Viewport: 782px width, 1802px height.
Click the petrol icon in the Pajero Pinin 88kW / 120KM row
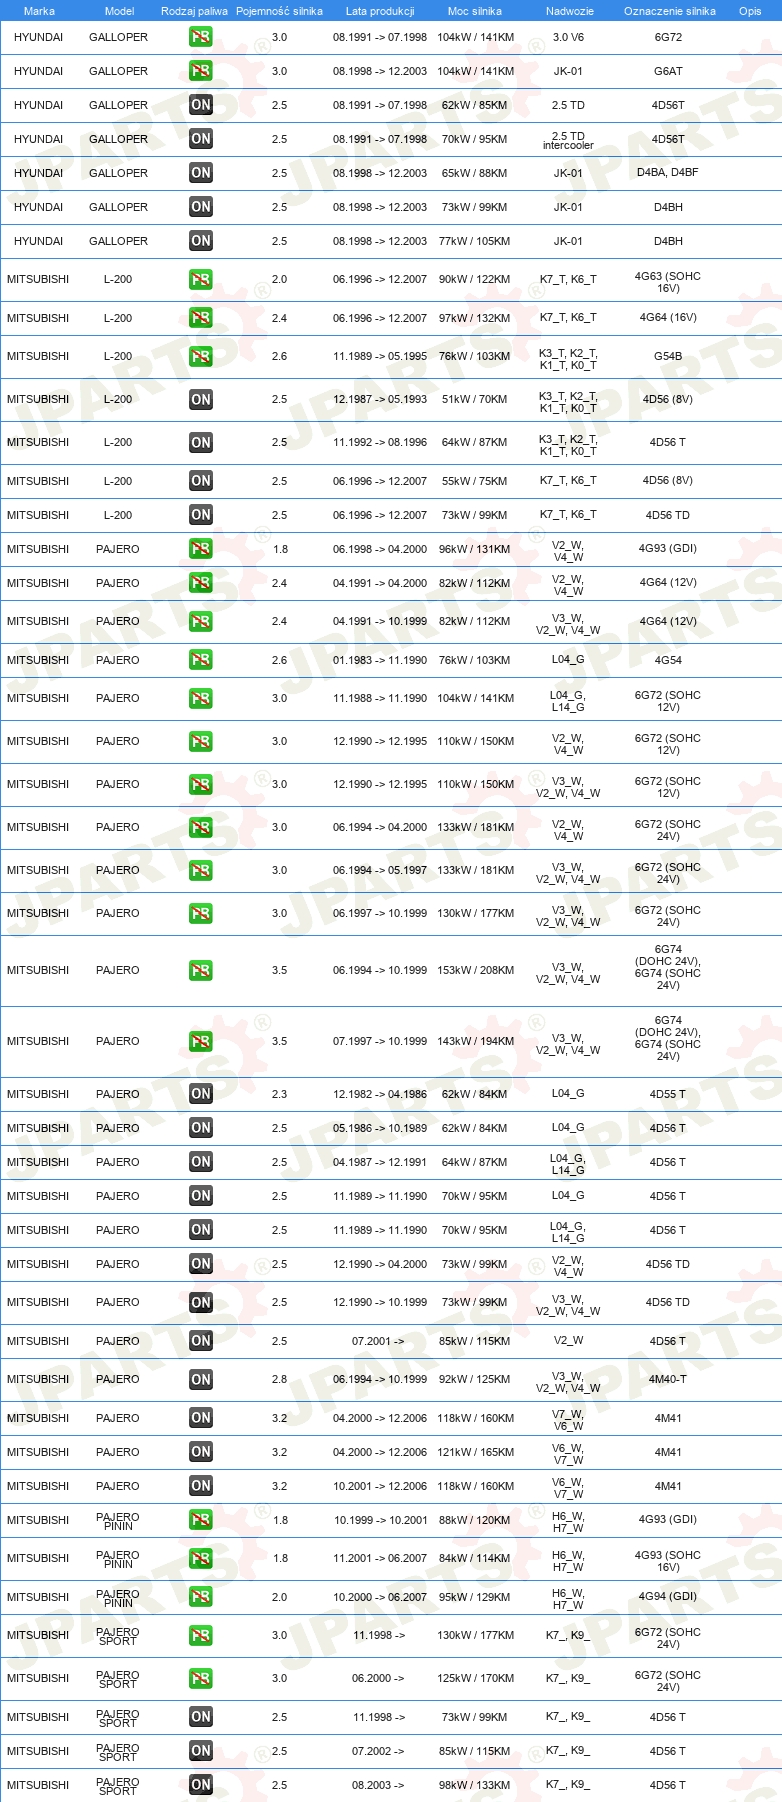pyautogui.click(x=201, y=1520)
